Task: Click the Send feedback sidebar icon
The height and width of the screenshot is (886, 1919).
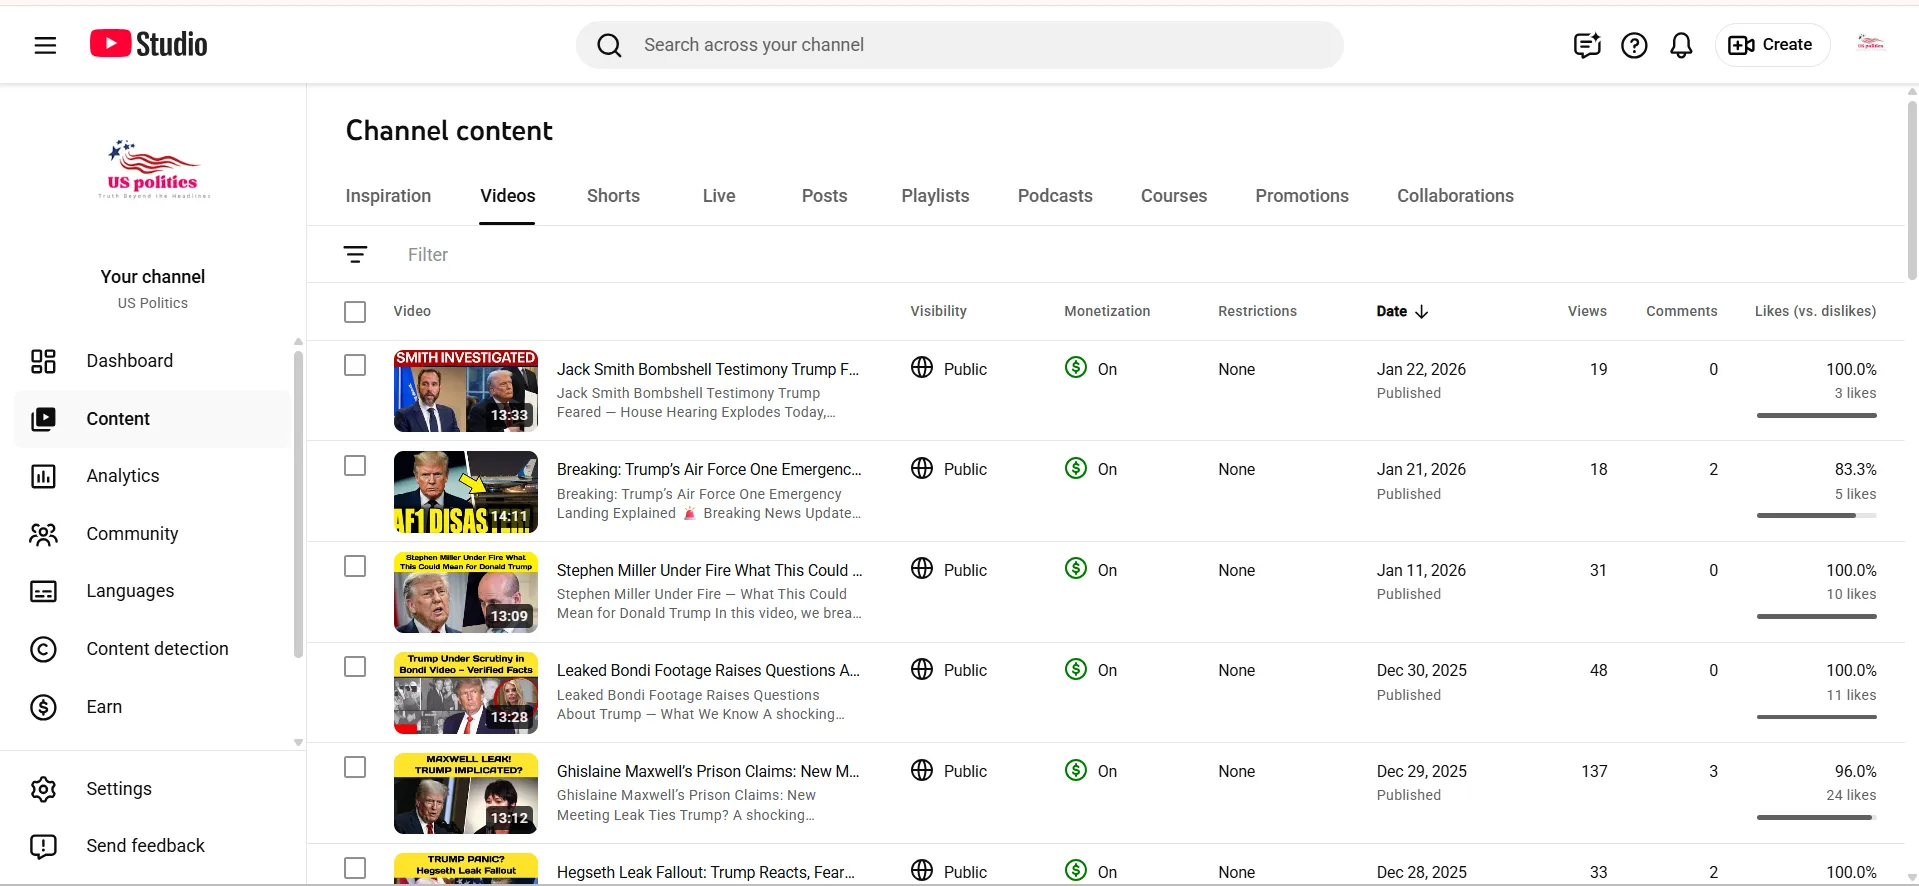Action: [x=43, y=846]
